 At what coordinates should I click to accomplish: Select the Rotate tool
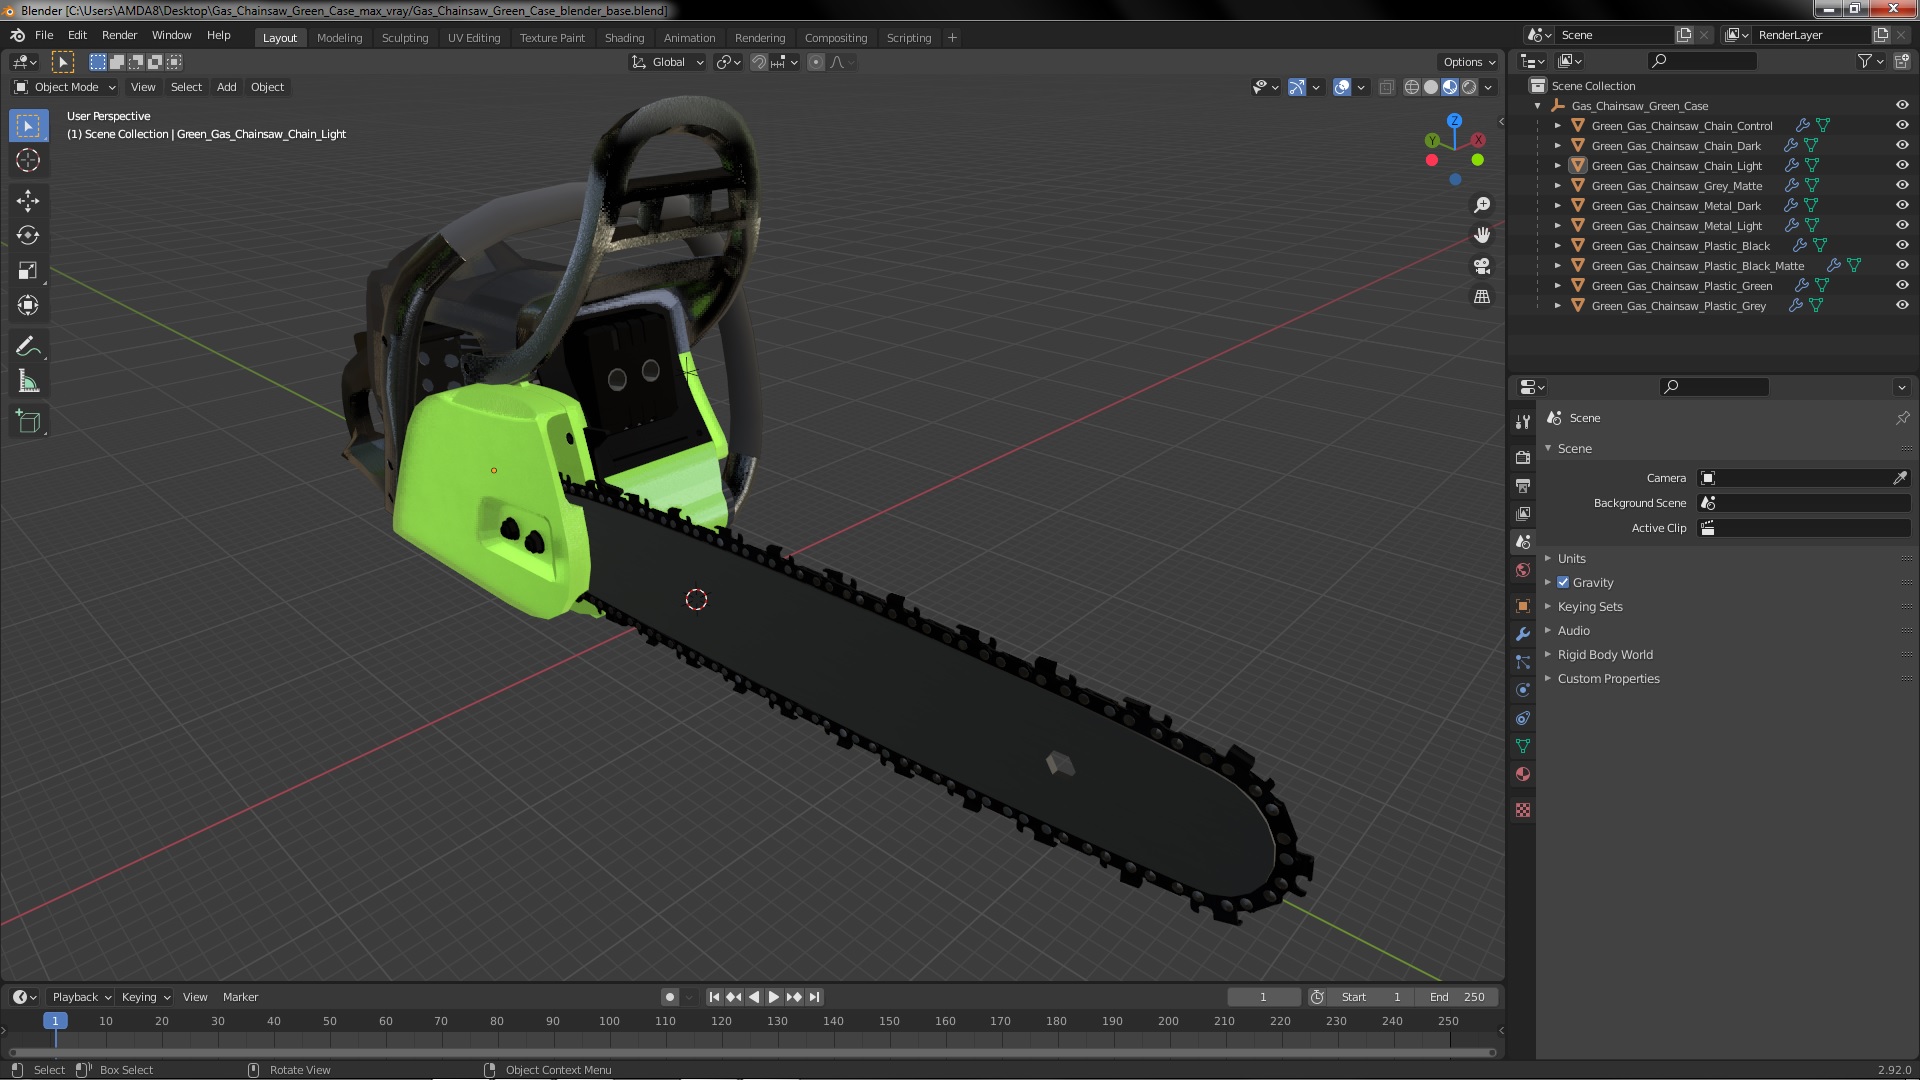tap(28, 236)
